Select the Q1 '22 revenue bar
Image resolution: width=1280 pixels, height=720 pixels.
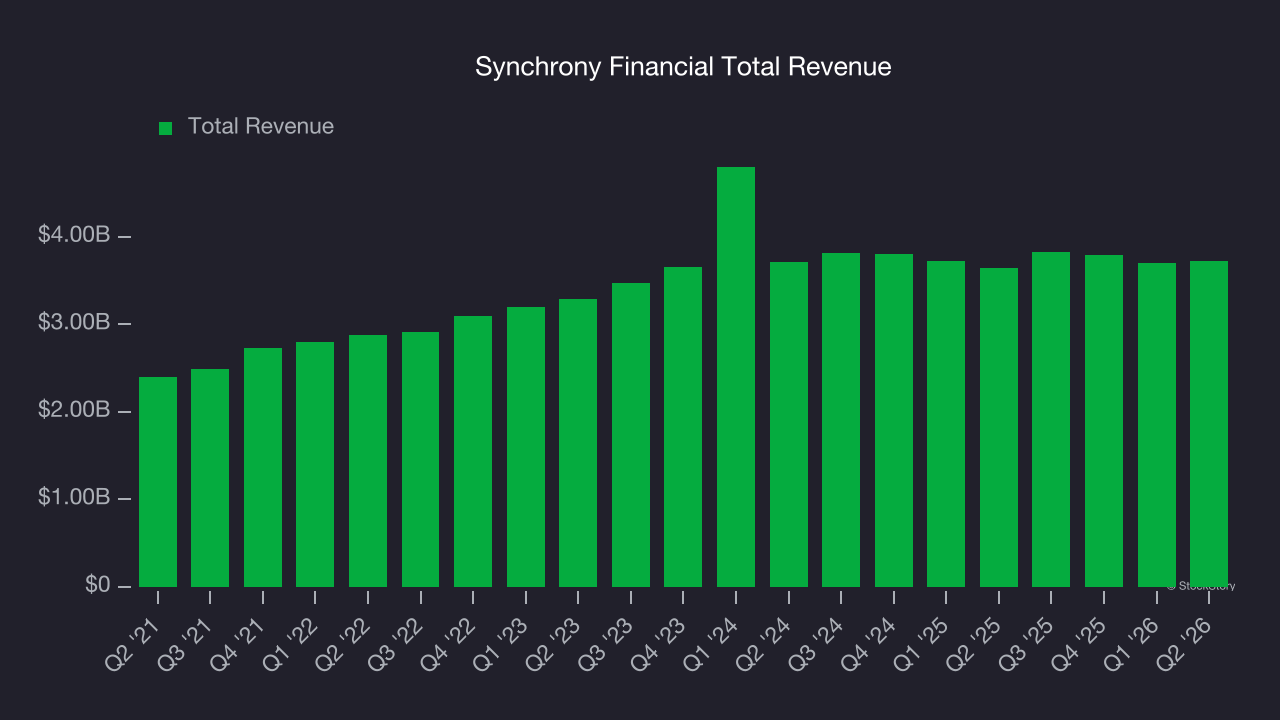(x=315, y=464)
